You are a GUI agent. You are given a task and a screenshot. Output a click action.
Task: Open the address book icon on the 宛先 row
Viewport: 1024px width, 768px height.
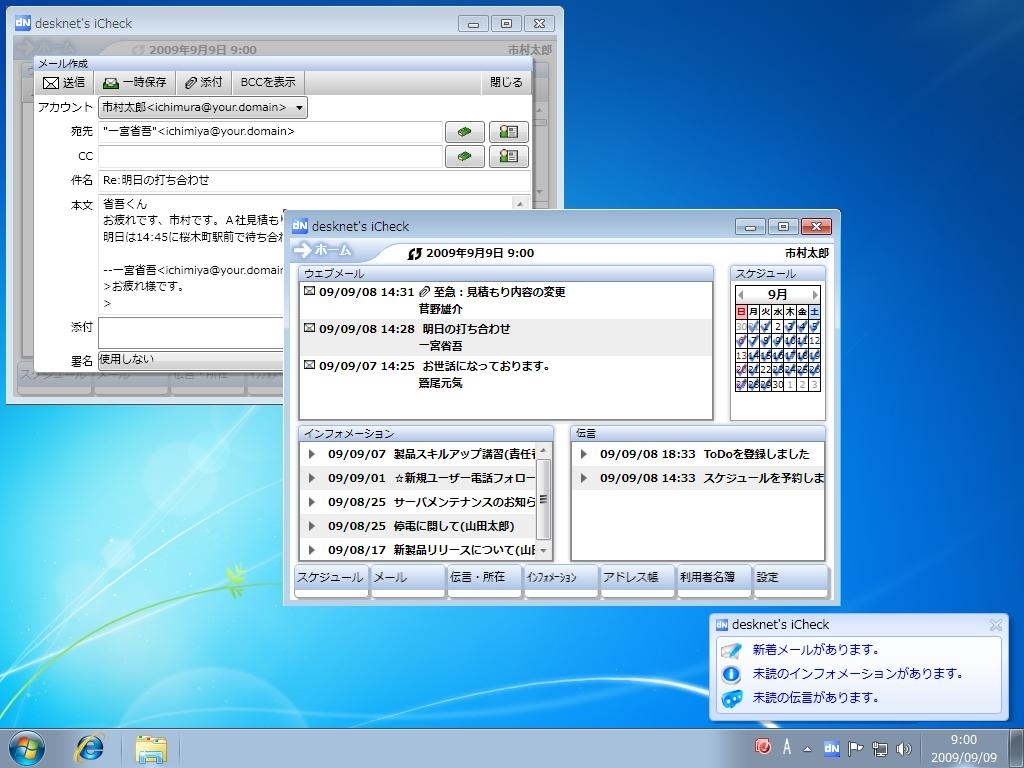(509, 132)
